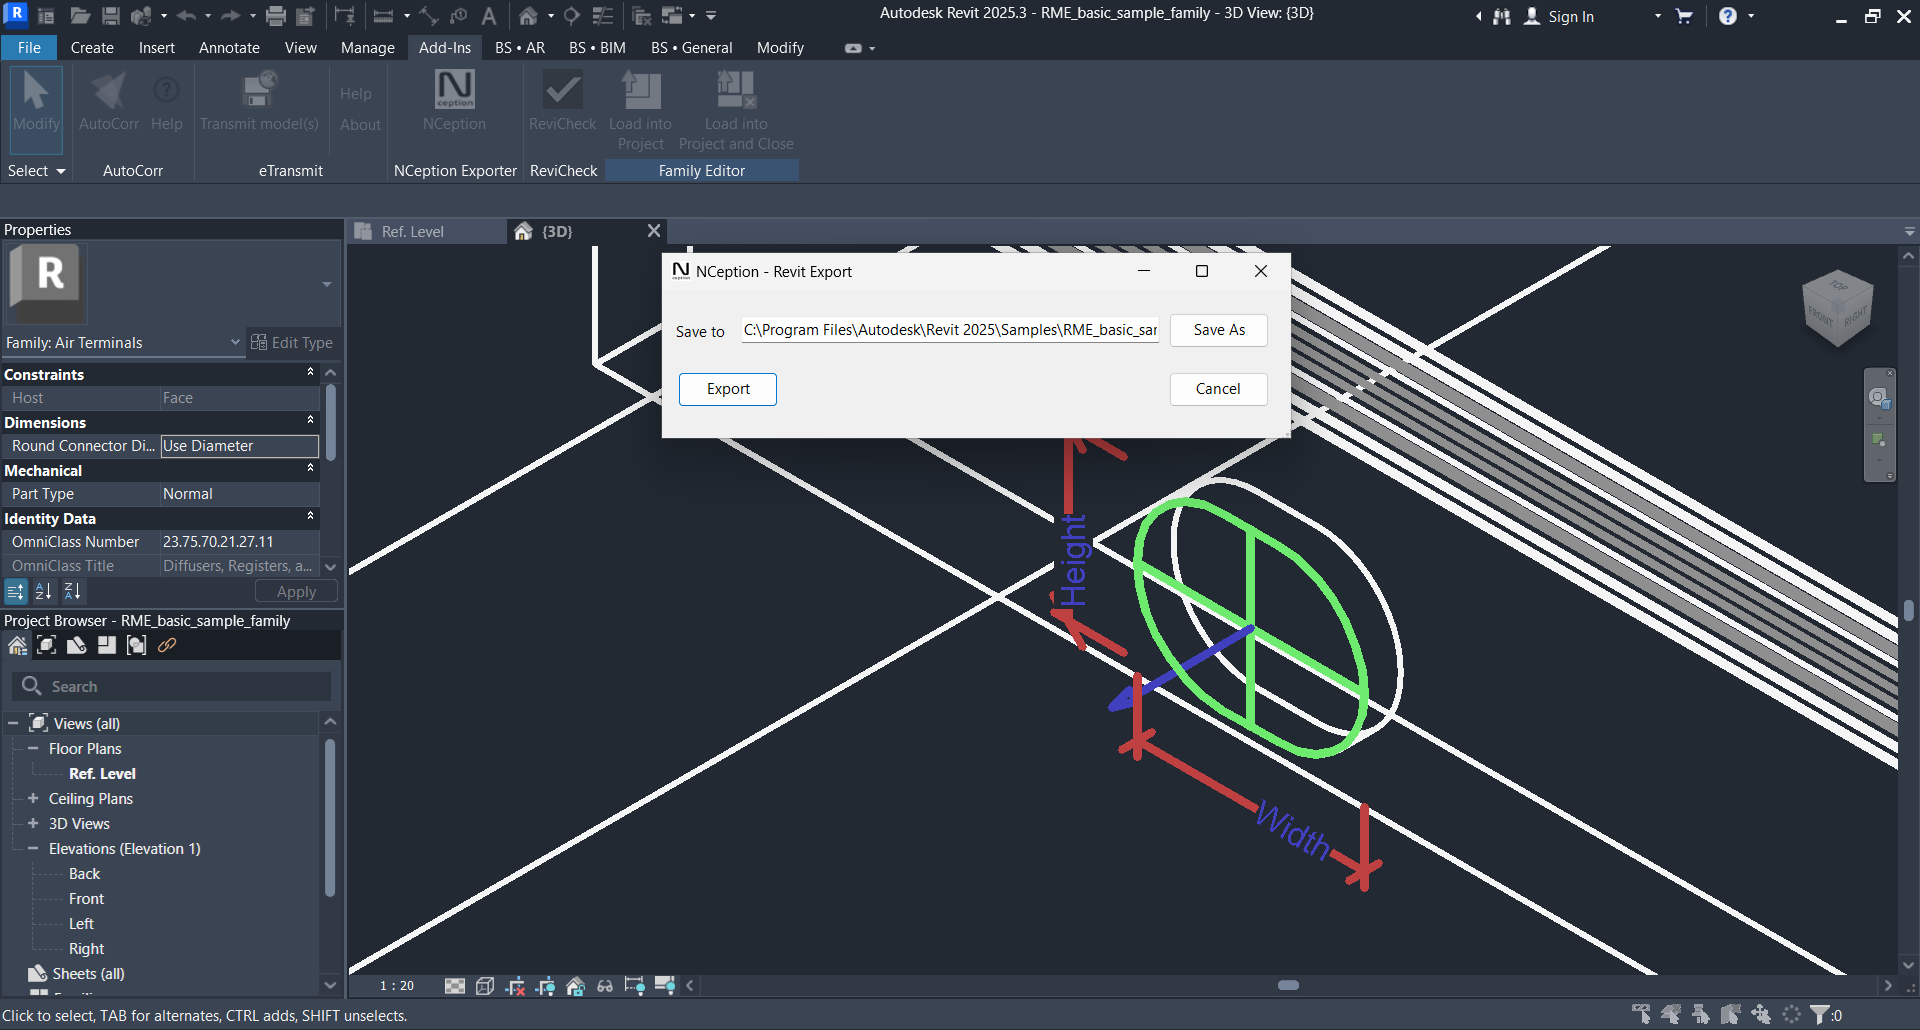The image size is (1920, 1030).
Task: Open the File menu button
Action: (29, 48)
